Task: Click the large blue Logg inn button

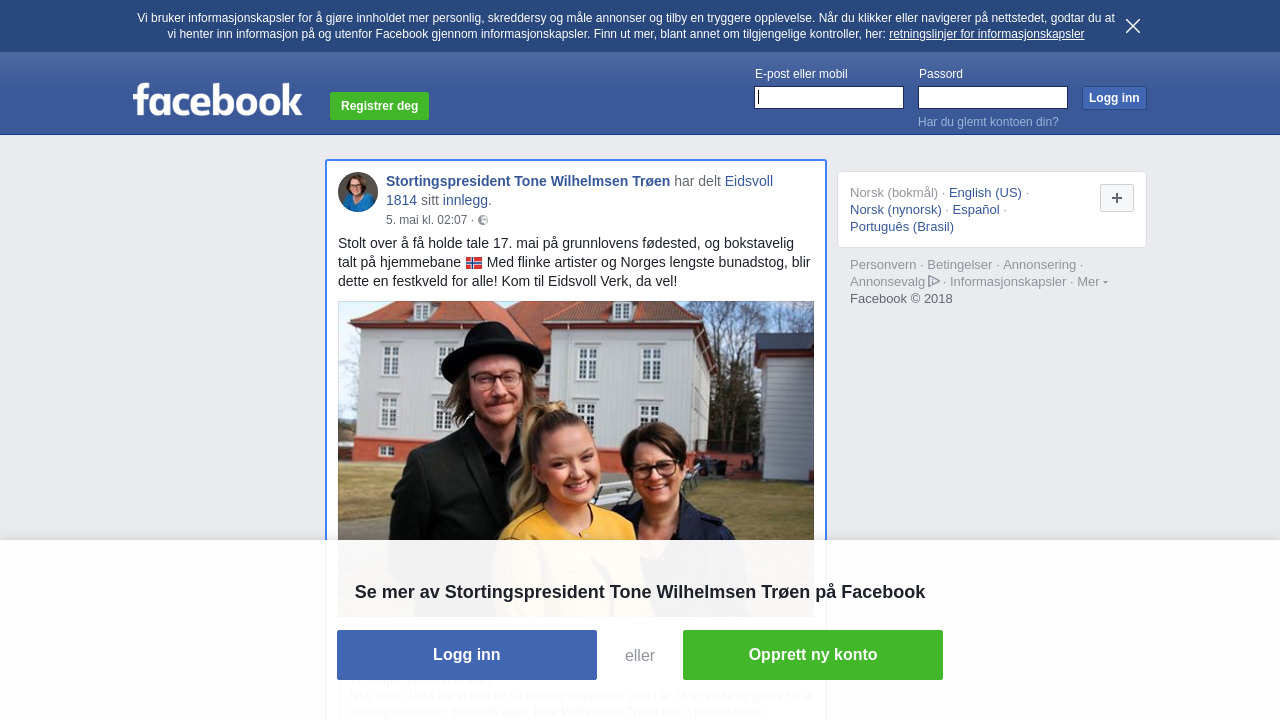Action: [x=467, y=655]
